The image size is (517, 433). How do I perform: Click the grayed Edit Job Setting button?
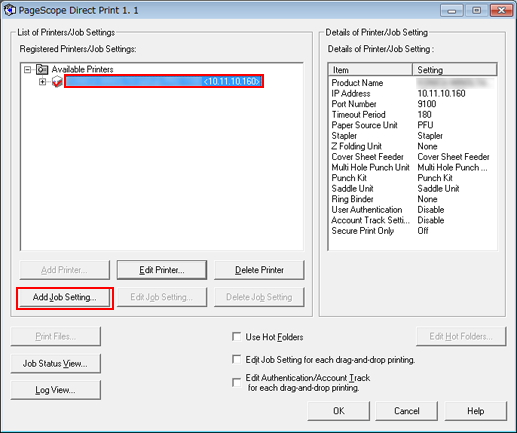(162, 297)
